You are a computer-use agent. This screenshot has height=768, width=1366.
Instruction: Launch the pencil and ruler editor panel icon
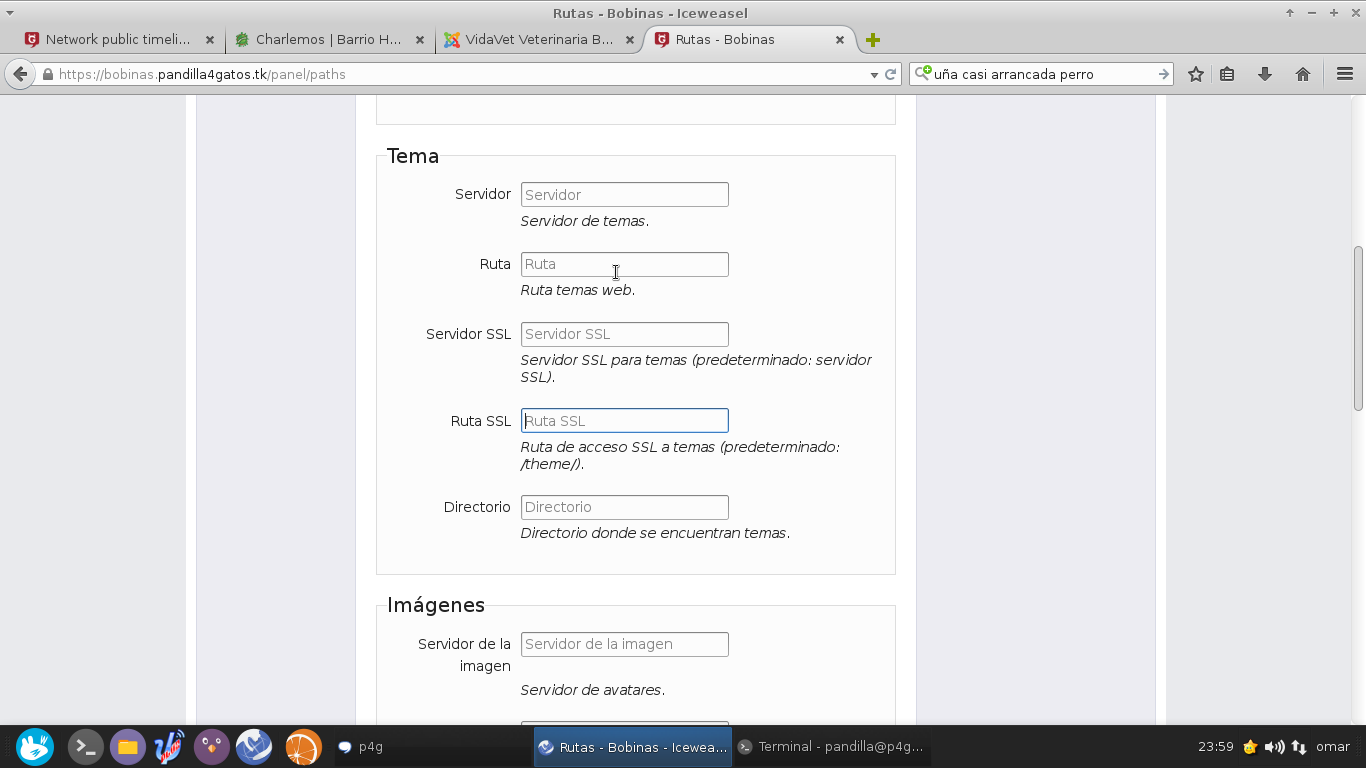click(x=169, y=747)
